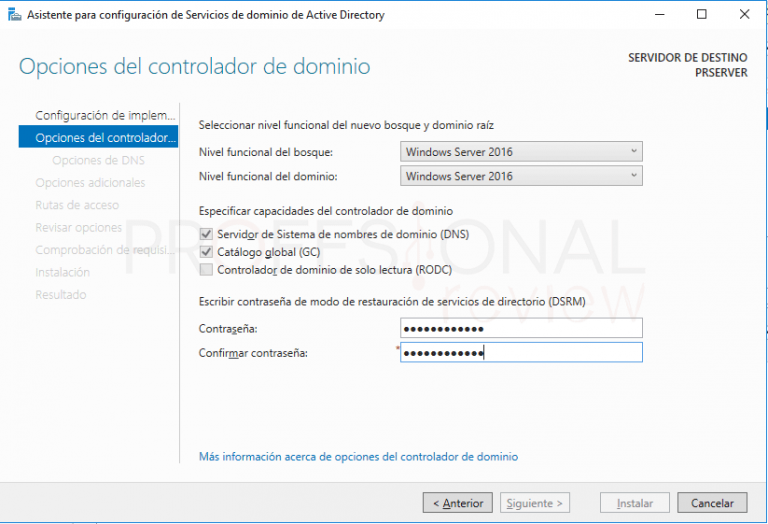
Task: Click the 'Nivel funcional del bosque:' label
Action: click(265, 152)
